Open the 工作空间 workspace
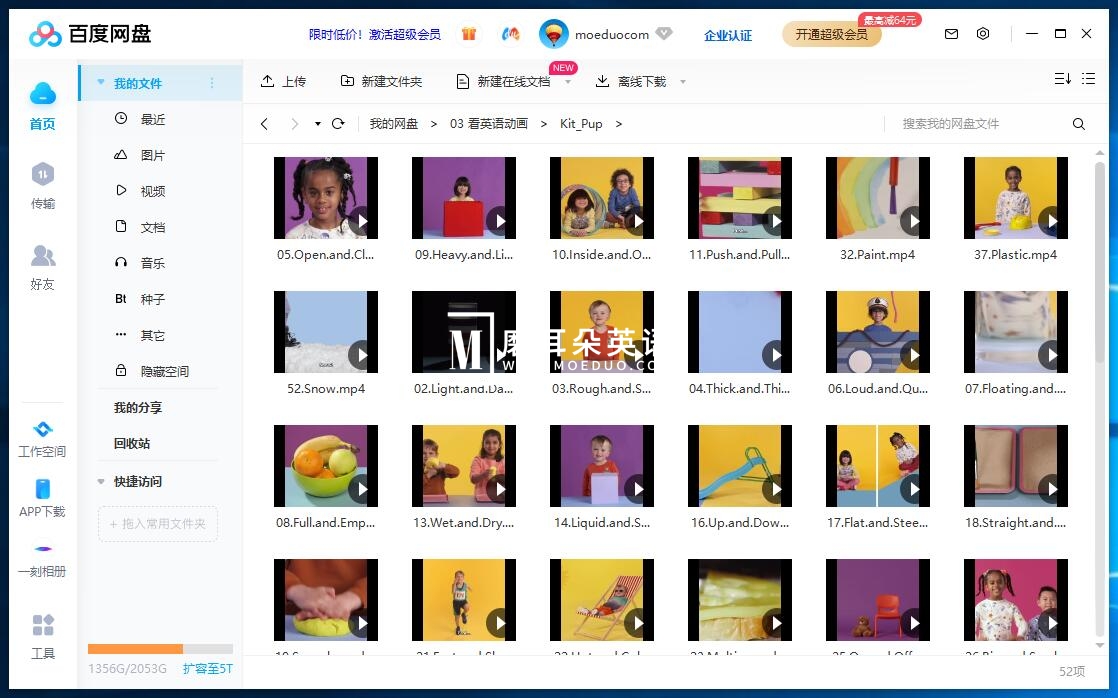Viewport: 1118px width, 698px height. [x=42, y=440]
